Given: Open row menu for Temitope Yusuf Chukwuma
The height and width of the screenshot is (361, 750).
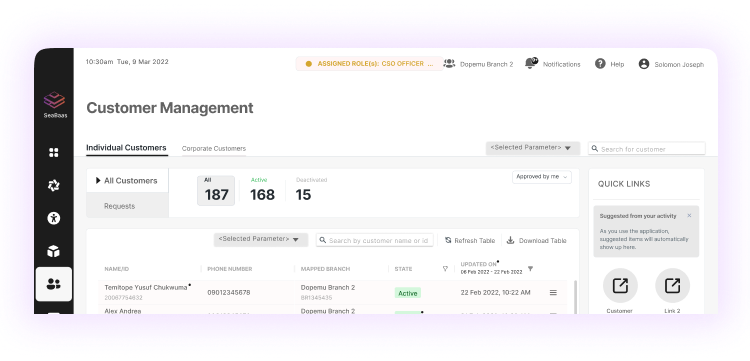Looking at the screenshot, I should pos(553,293).
